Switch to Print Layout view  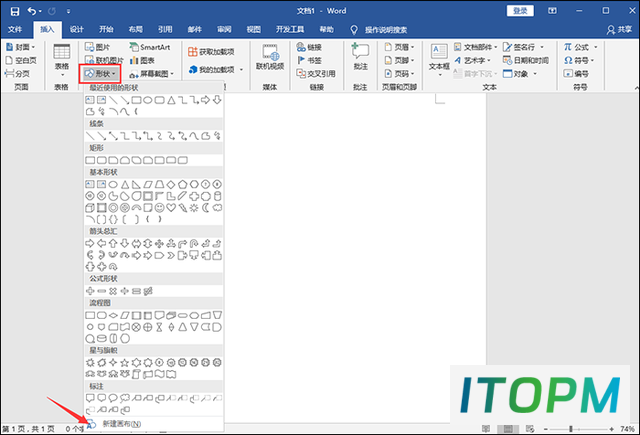[508, 429]
